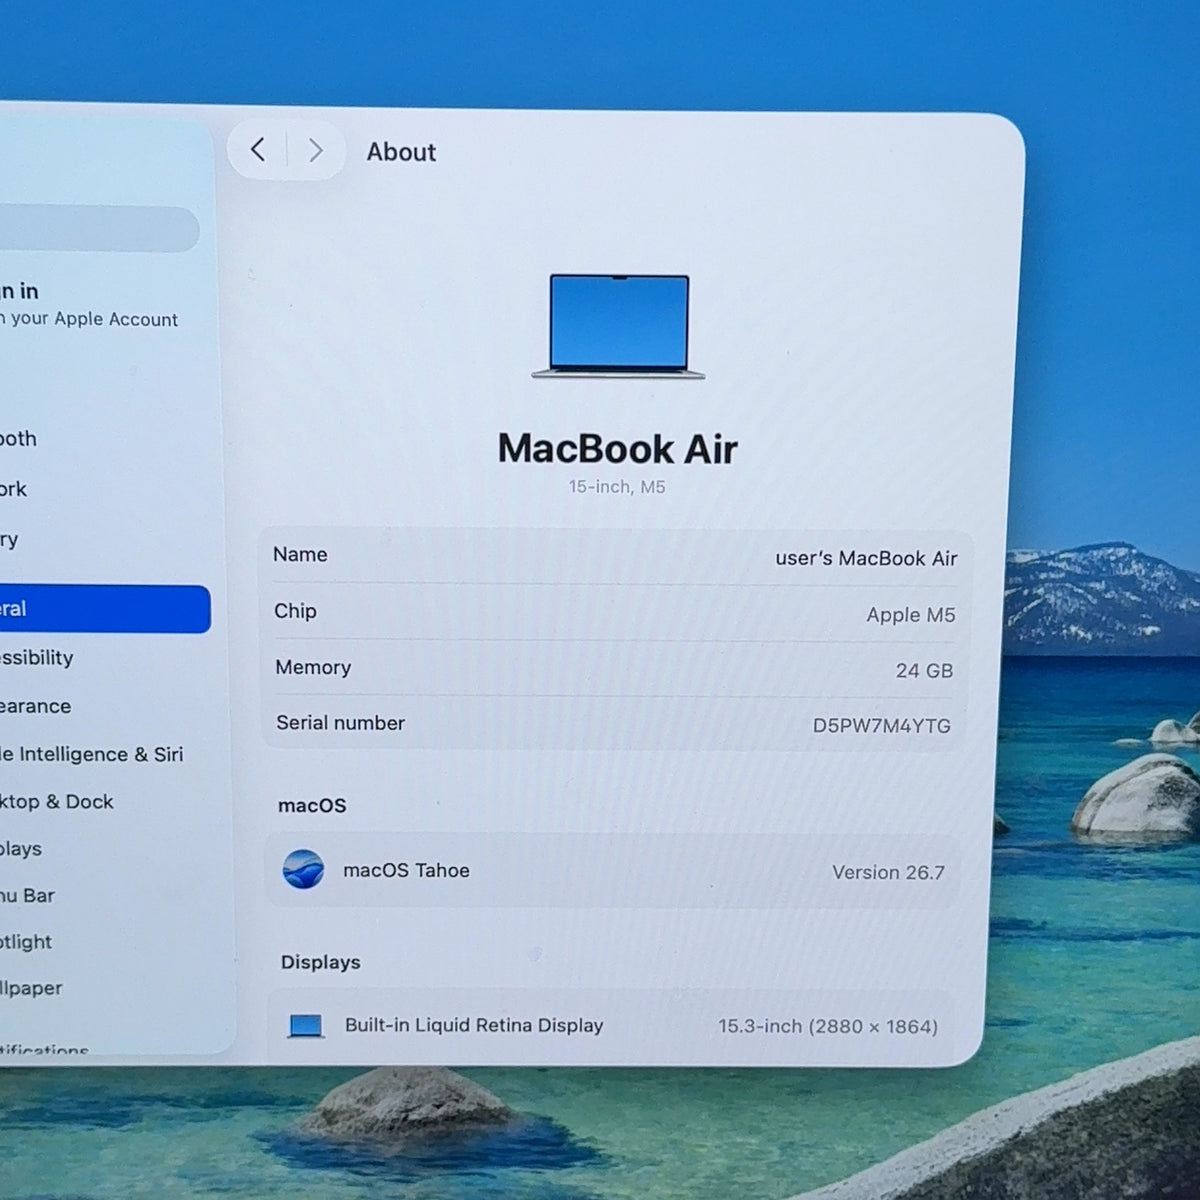The height and width of the screenshot is (1200, 1200).
Task: Click the "Serial number" row label
Action: tap(340, 722)
